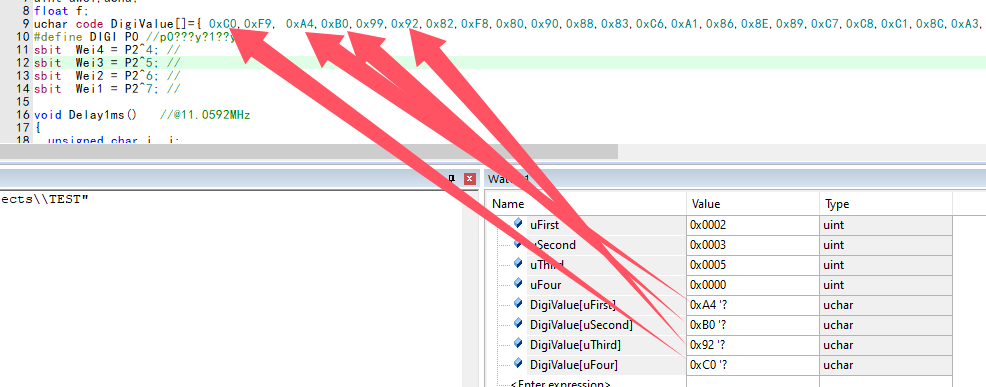Click the //@11.0592MHz comment

pos(205,115)
